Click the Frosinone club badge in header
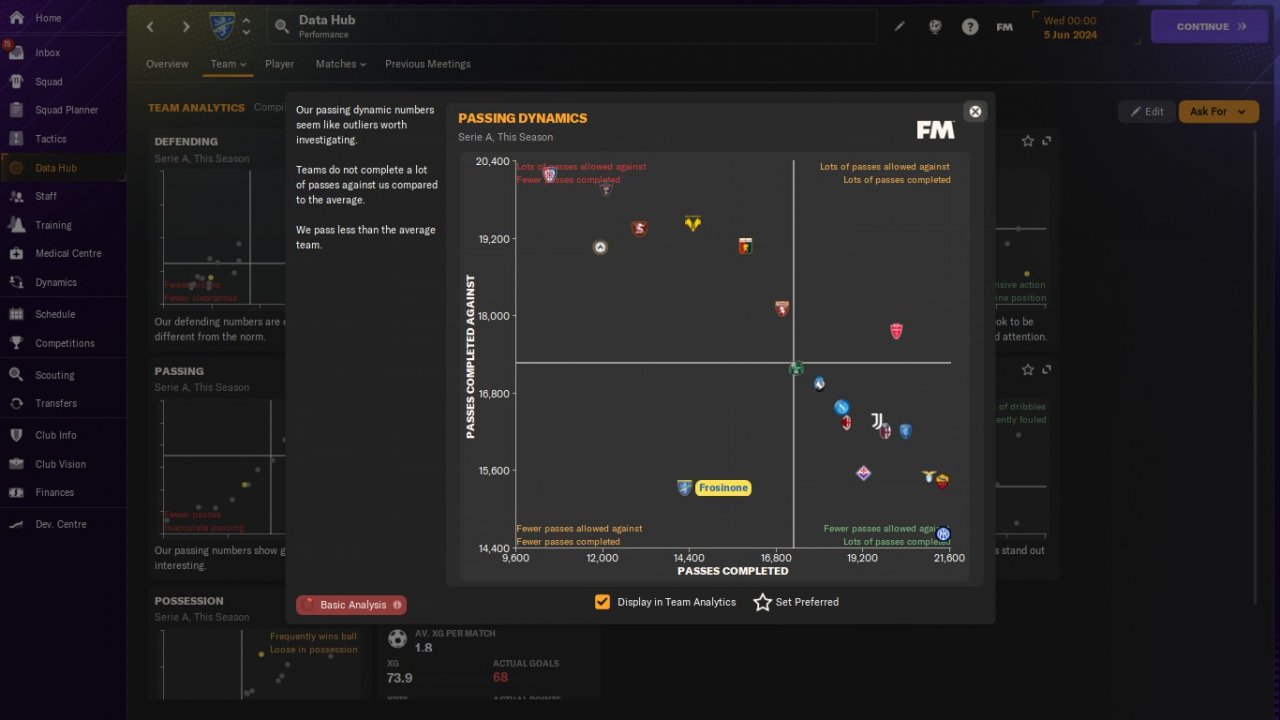Screen dimensions: 1280x720 coord(222,26)
